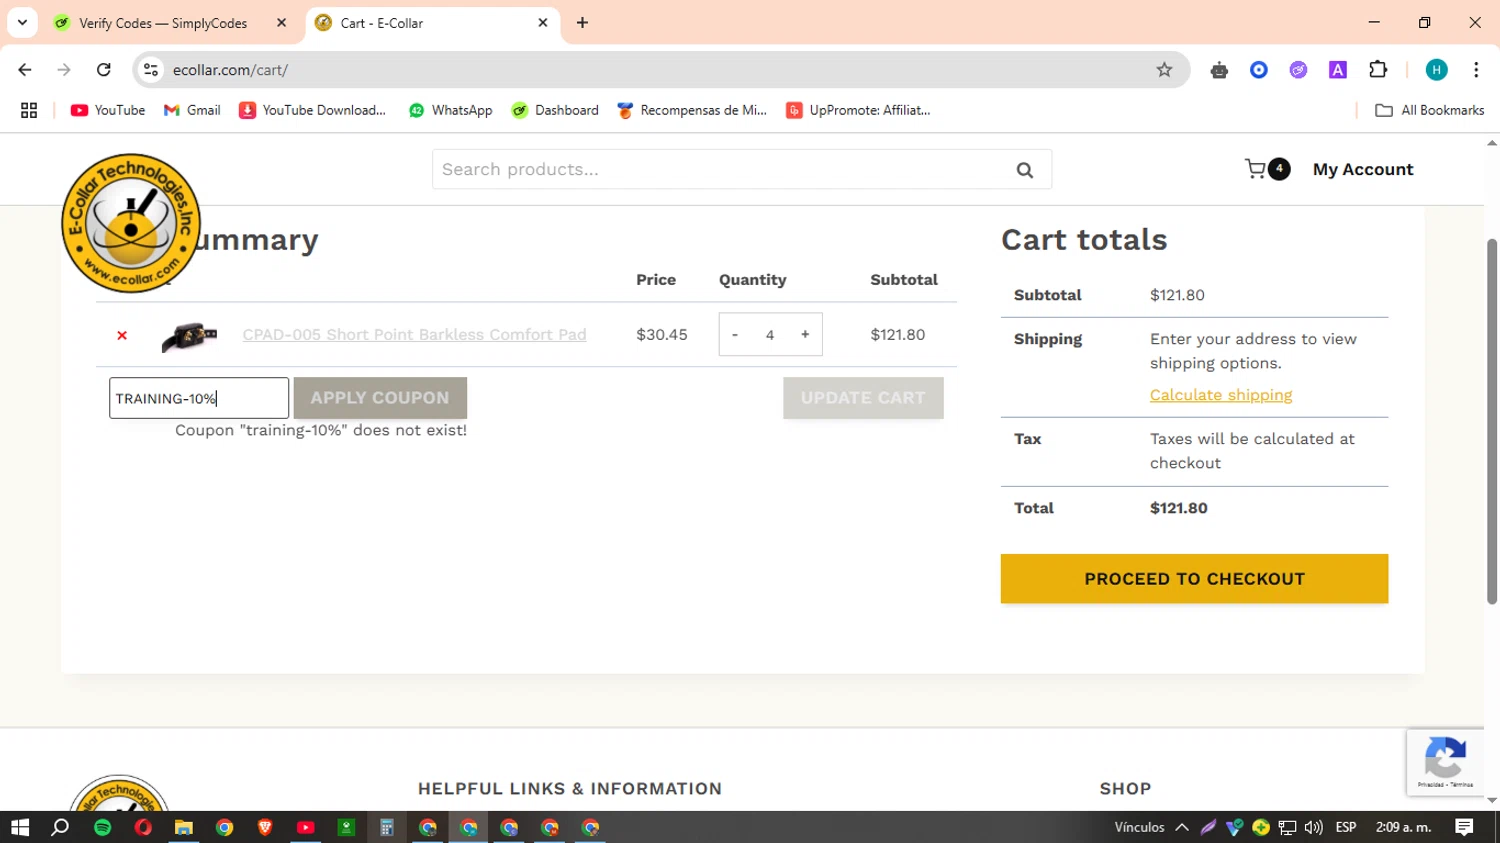Screen dimensions: 1500x843
Task: Open Chrome three-dot menu
Action: (x=1476, y=70)
